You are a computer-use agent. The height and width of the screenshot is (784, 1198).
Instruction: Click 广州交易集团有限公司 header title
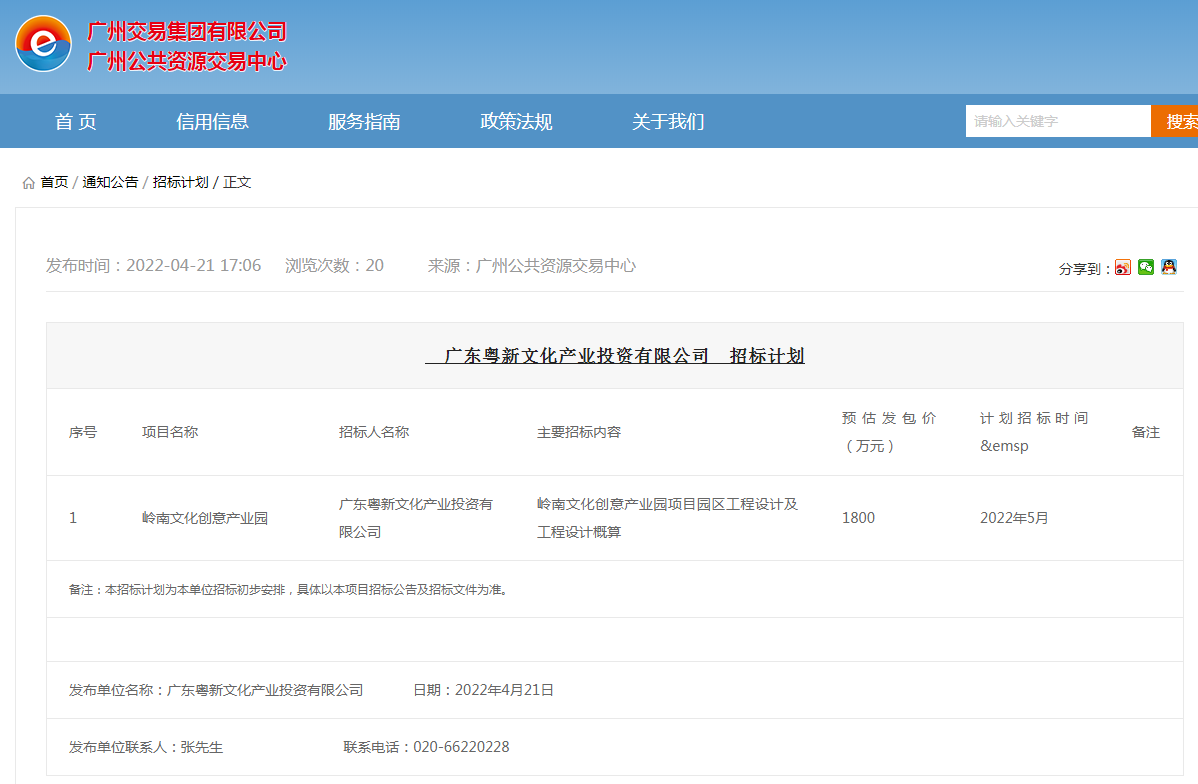tap(186, 31)
